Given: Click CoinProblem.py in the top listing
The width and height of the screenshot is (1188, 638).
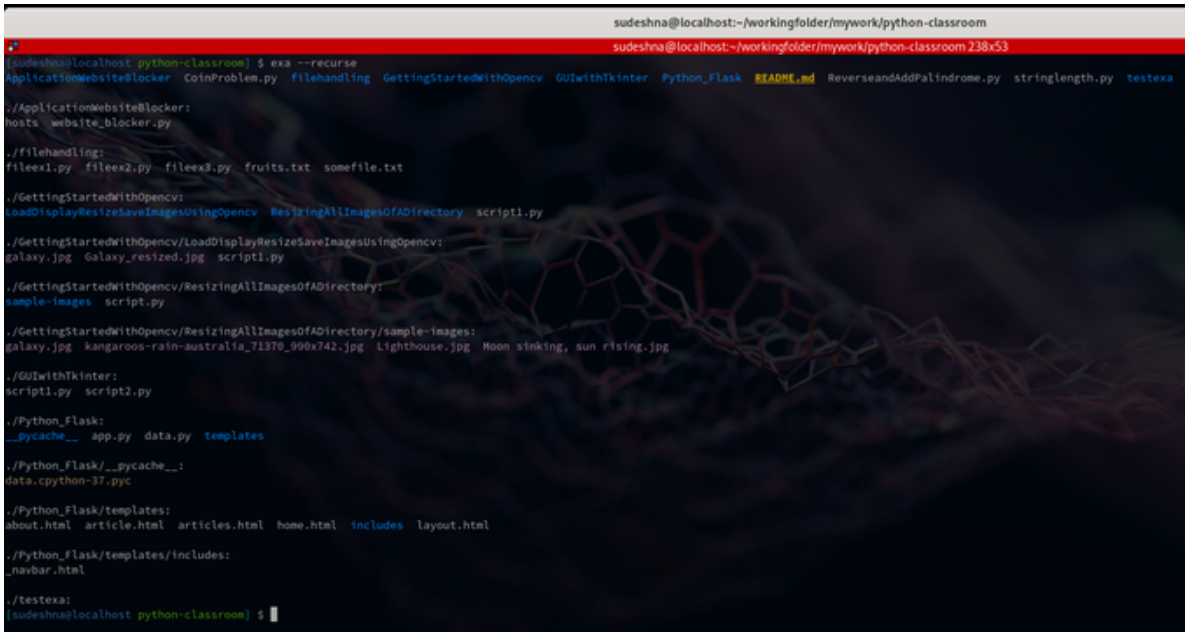Looking at the screenshot, I should (x=231, y=78).
